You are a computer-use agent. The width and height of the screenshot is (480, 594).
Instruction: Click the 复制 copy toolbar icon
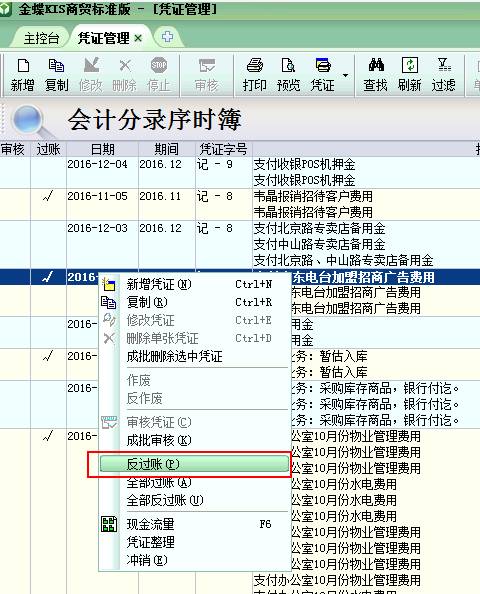(x=56, y=75)
